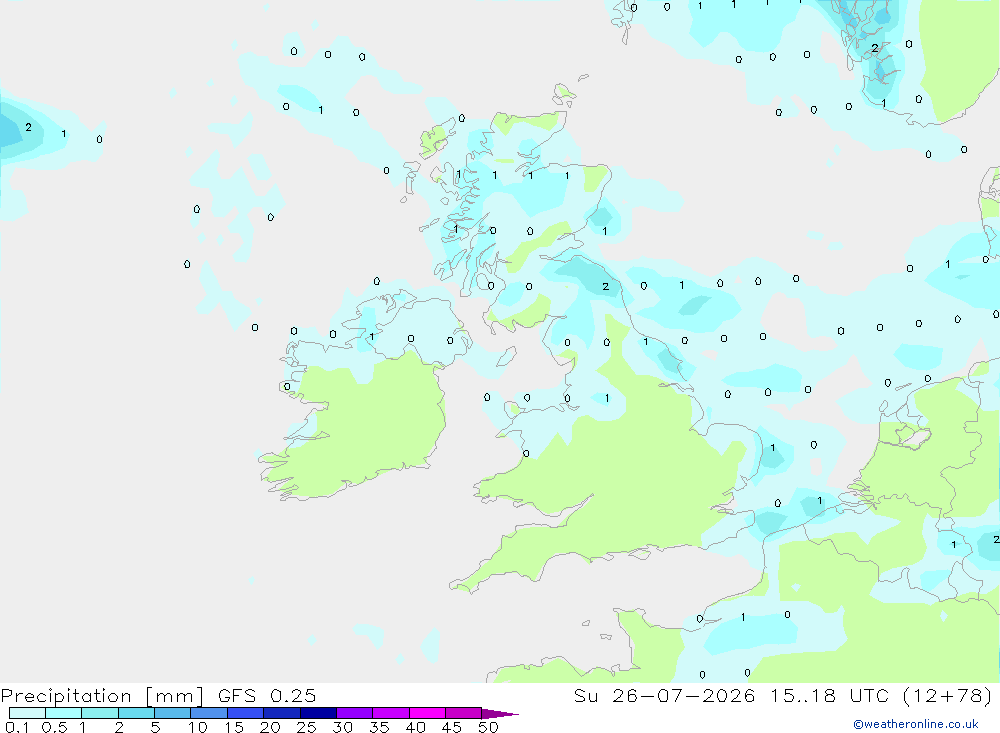The height and width of the screenshot is (733, 1000).
Task: Click the 45–50 mm legend swatch
Action: (x=464, y=713)
